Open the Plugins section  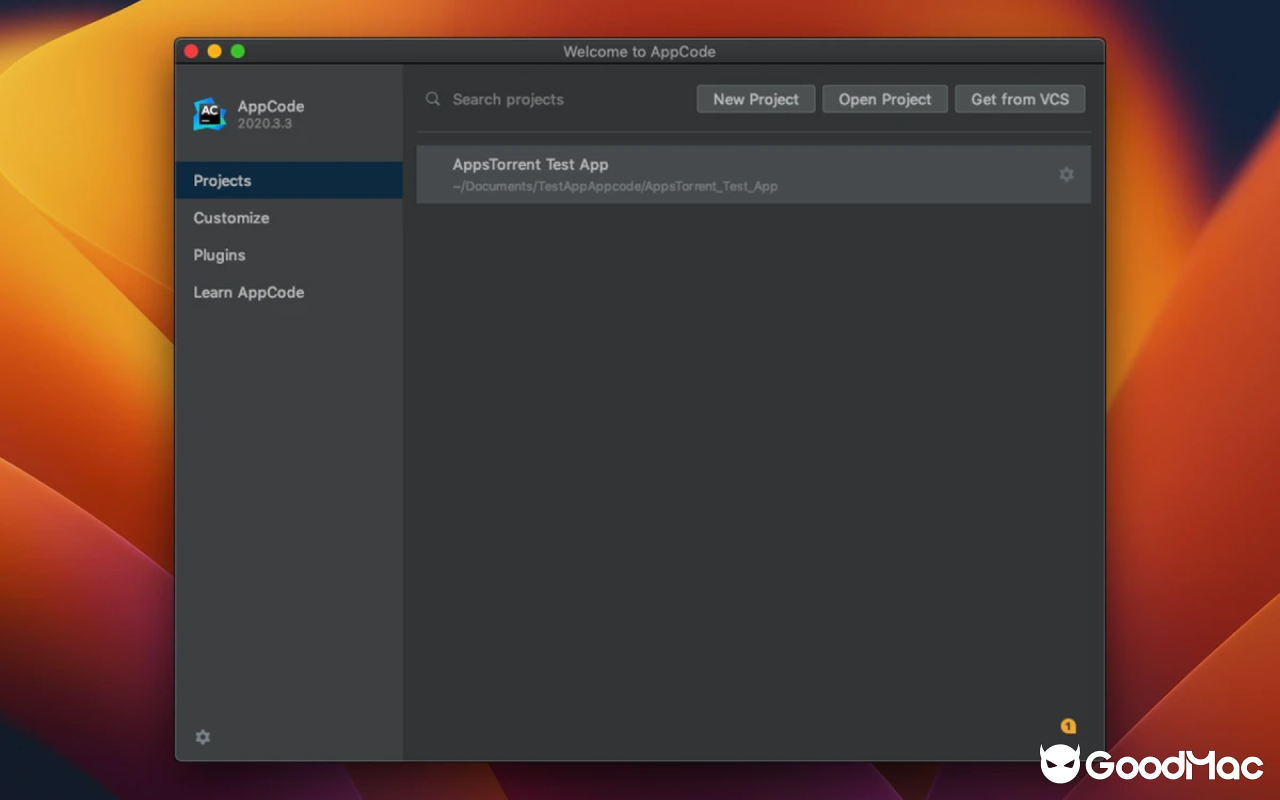pyautogui.click(x=219, y=255)
